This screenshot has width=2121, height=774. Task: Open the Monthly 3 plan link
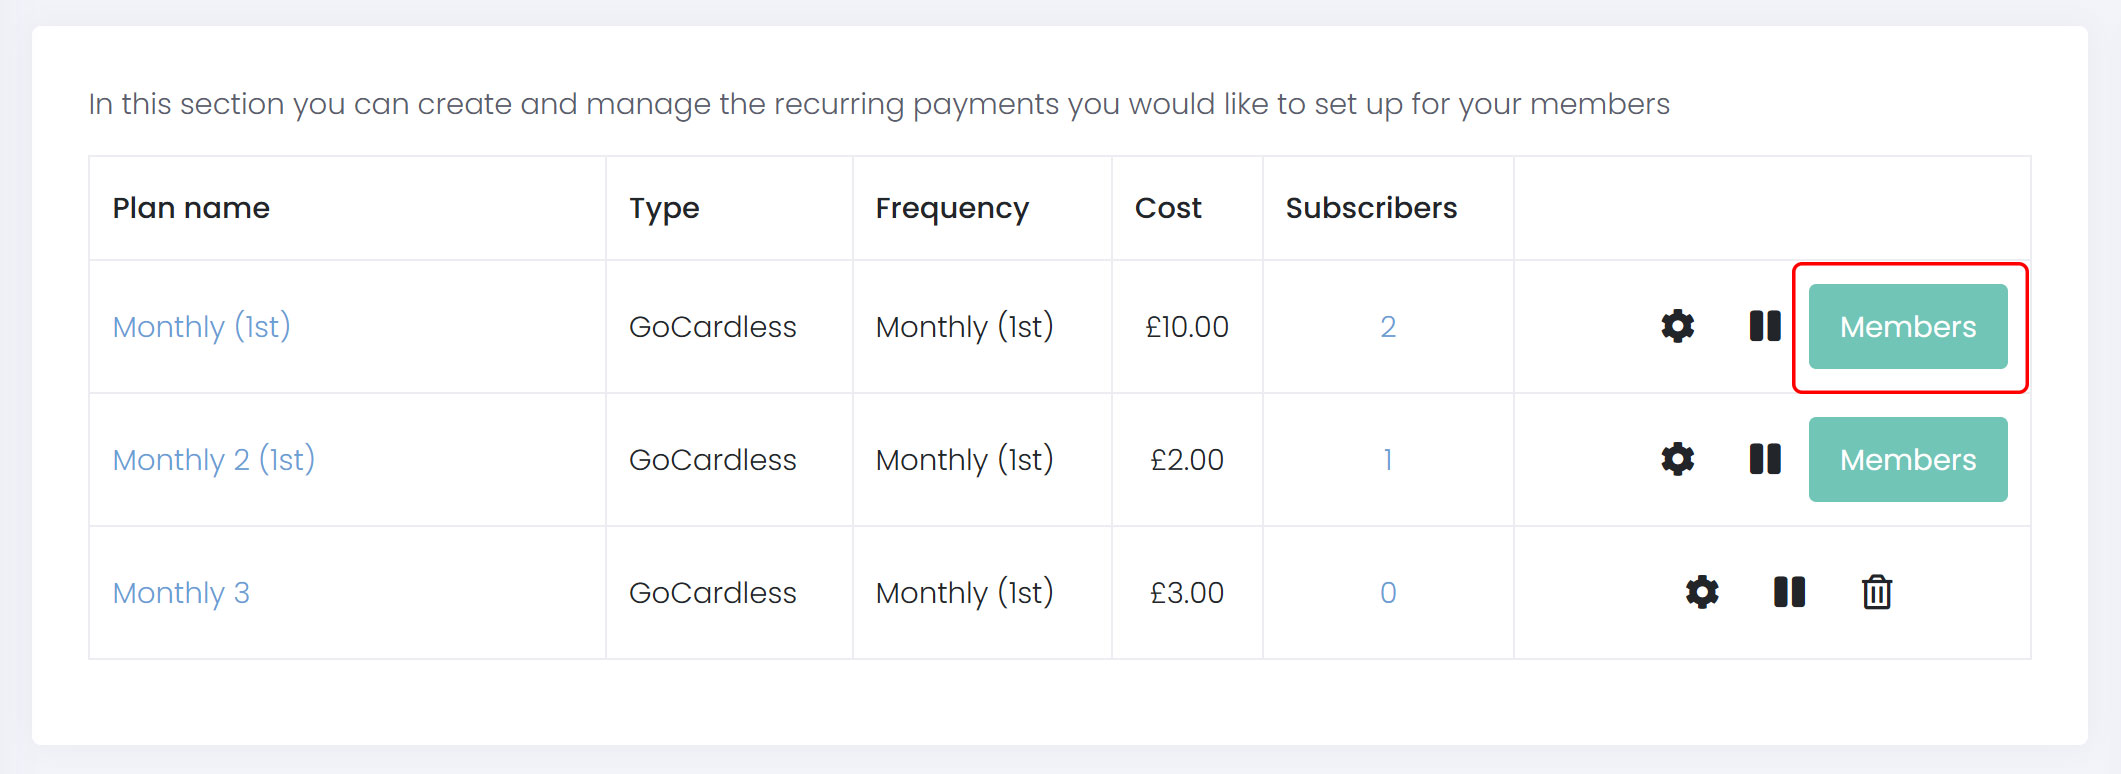(x=181, y=593)
